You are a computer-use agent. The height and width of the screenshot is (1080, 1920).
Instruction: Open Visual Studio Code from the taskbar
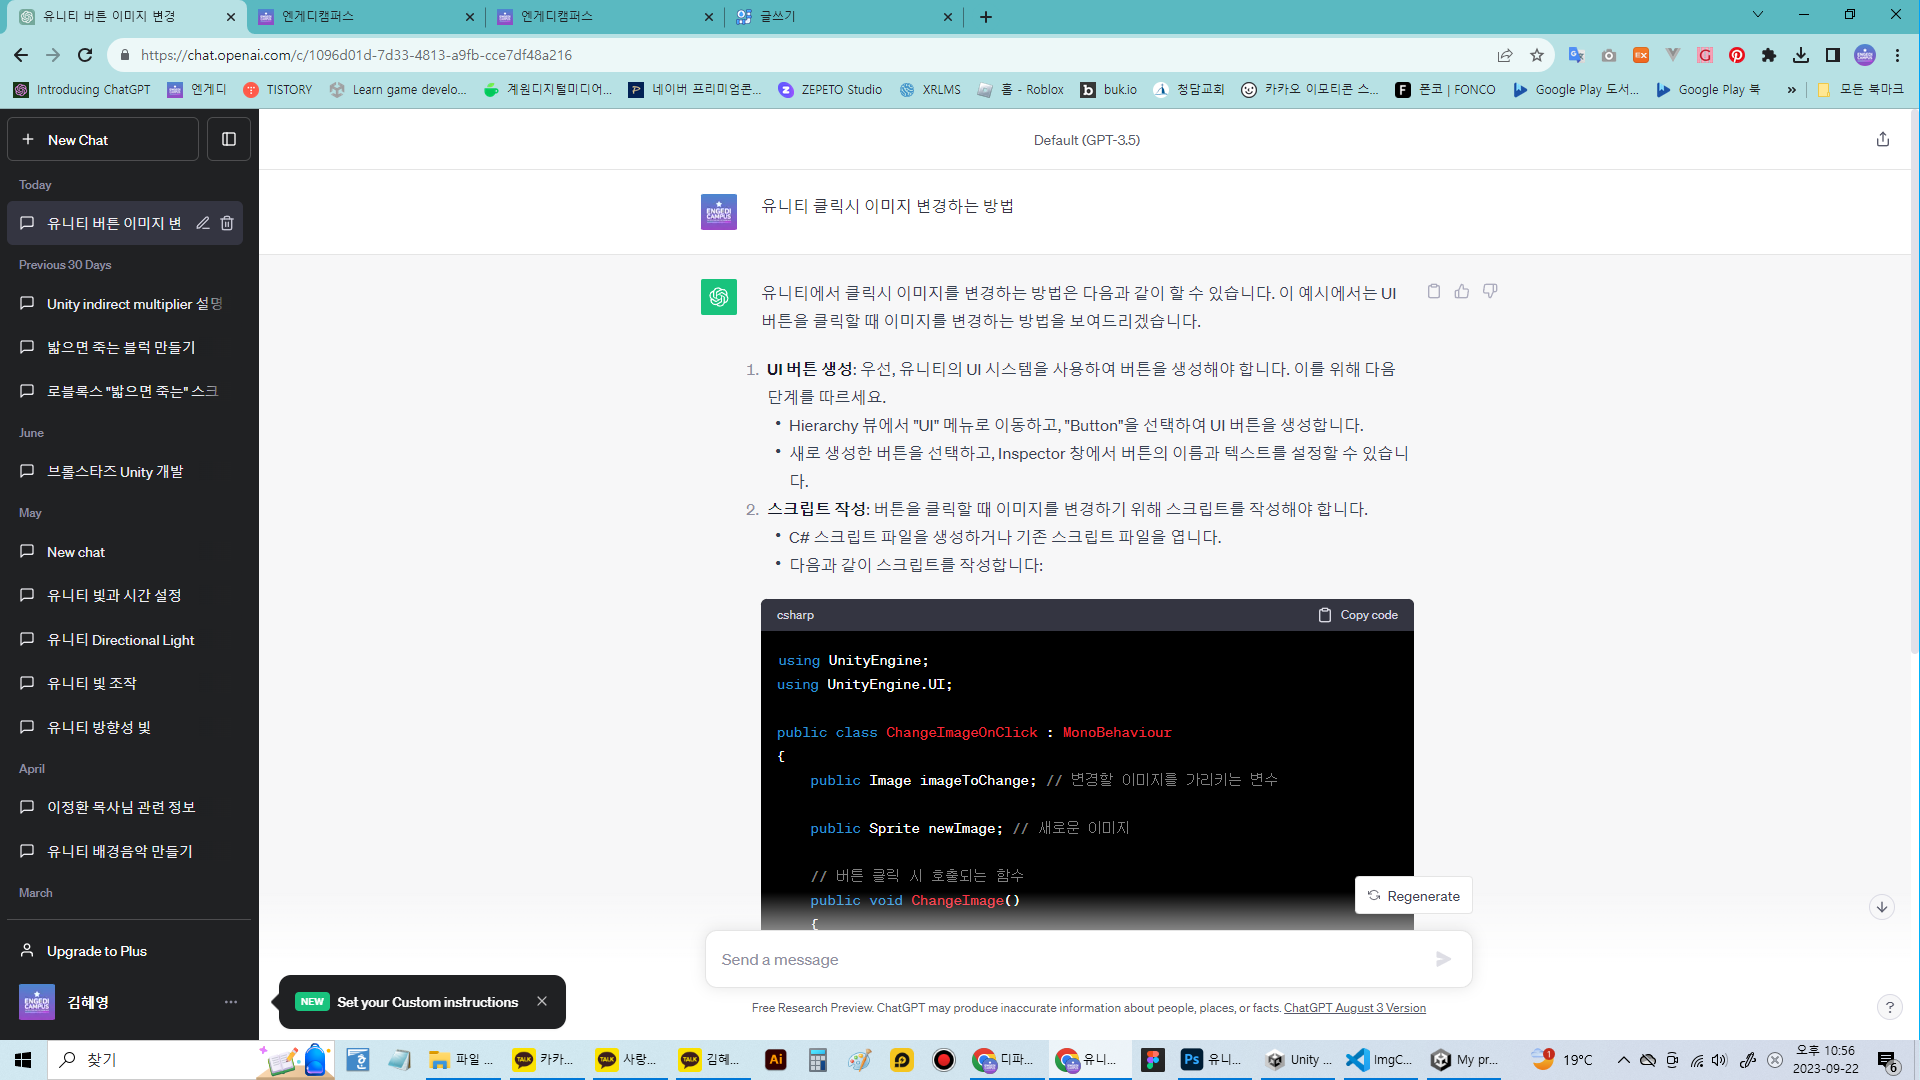[1380, 1060]
